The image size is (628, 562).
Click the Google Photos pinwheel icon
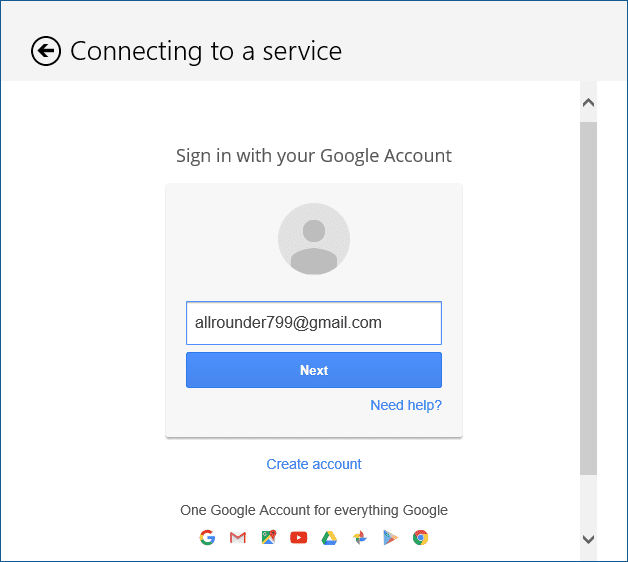tap(360, 538)
